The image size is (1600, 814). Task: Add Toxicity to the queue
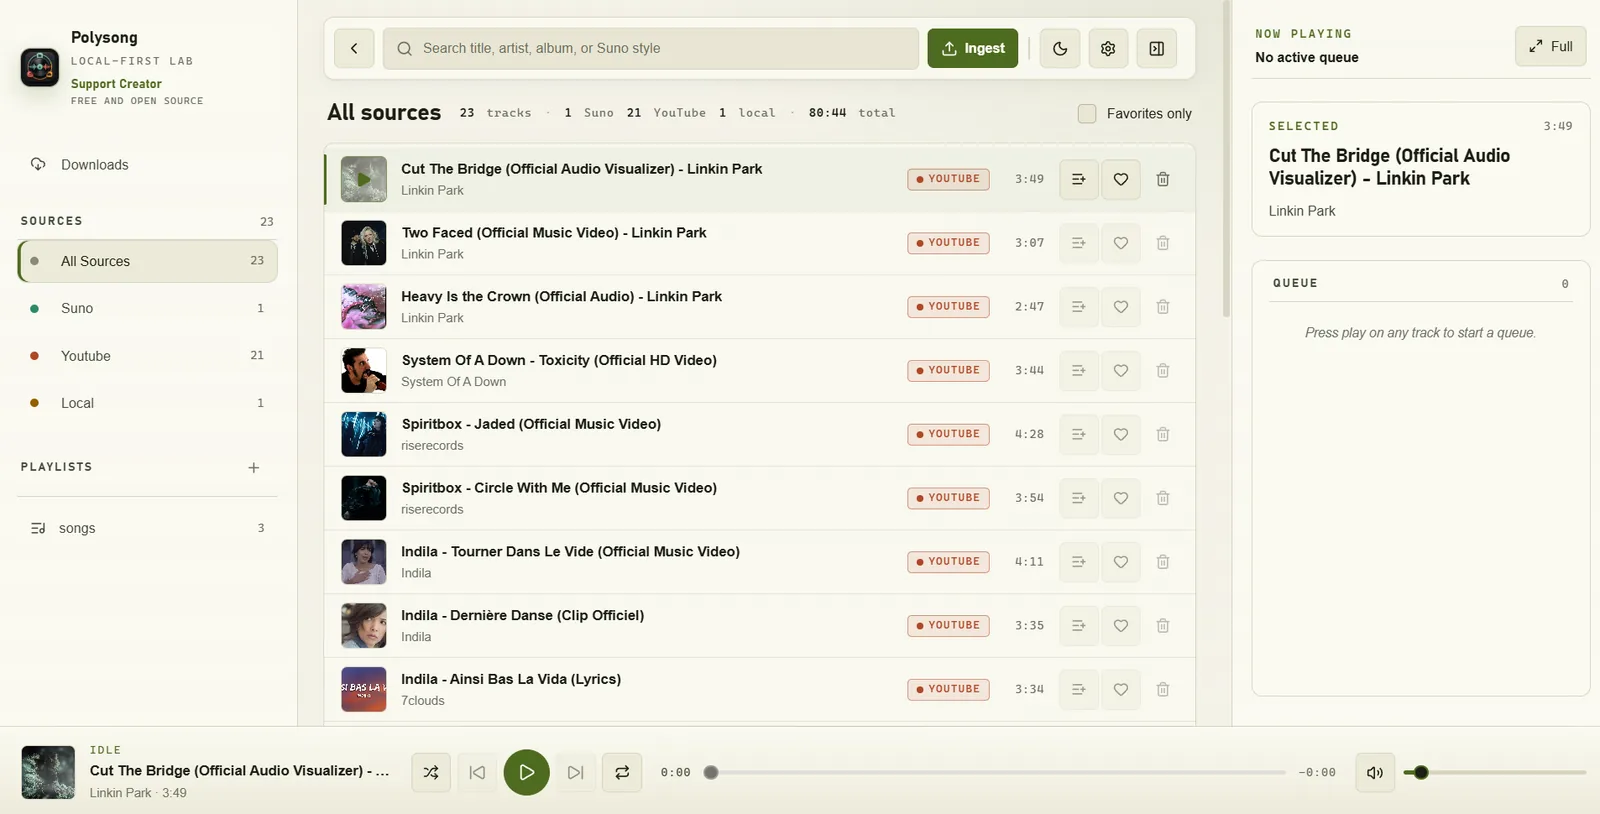[1079, 370]
